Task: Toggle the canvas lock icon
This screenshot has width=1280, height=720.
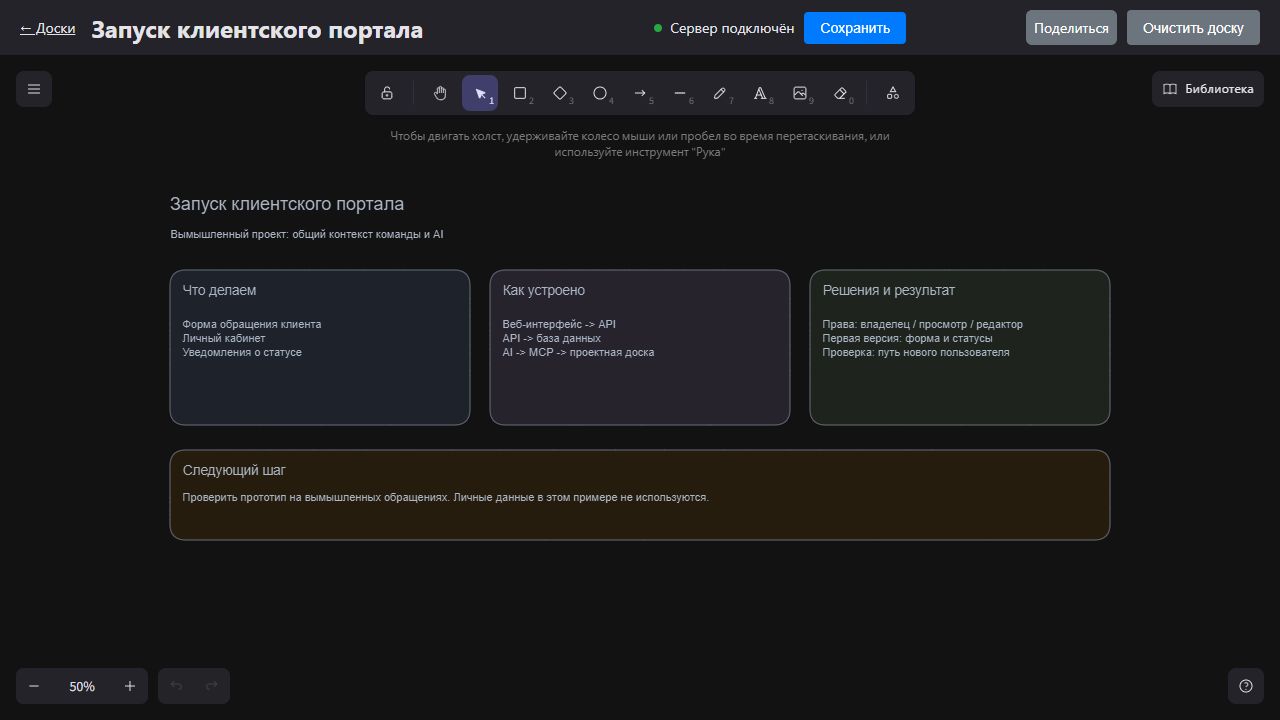Action: [387, 93]
